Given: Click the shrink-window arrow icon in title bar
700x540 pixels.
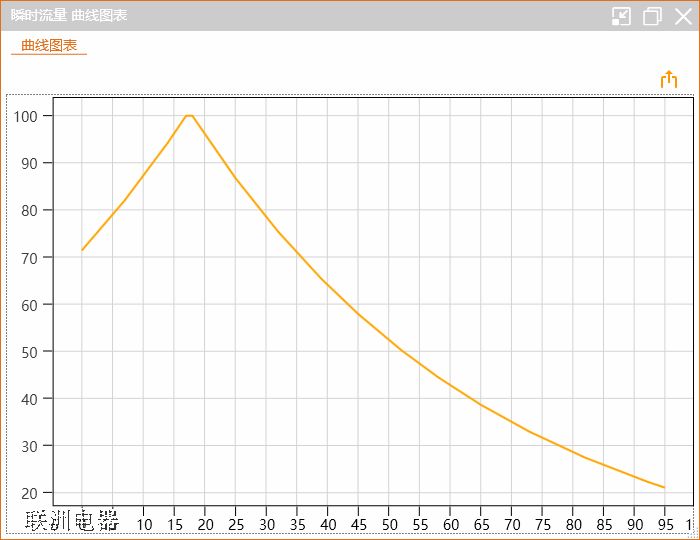Looking at the screenshot, I should pos(621,16).
